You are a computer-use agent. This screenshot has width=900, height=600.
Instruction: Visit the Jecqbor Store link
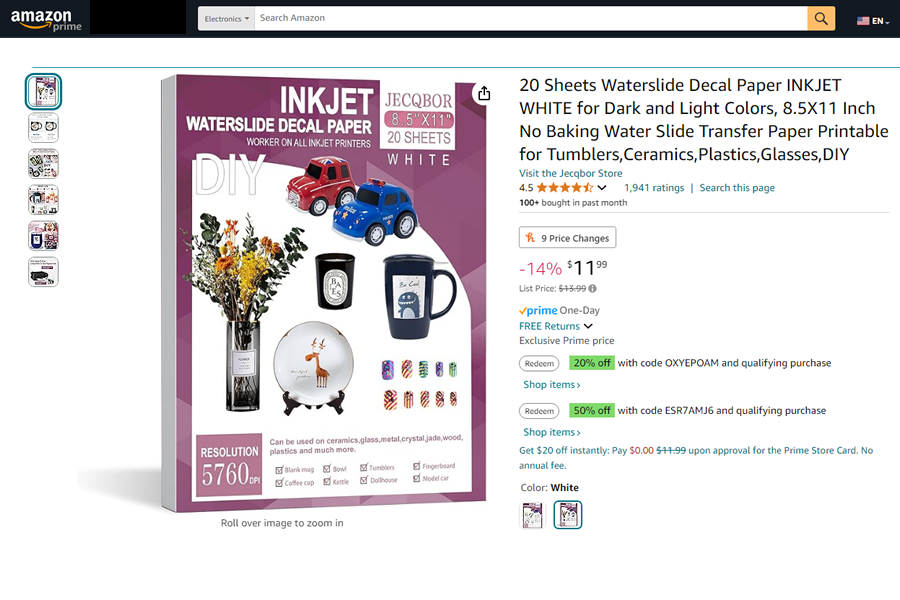pyautogui.click(x=571, y=173)
